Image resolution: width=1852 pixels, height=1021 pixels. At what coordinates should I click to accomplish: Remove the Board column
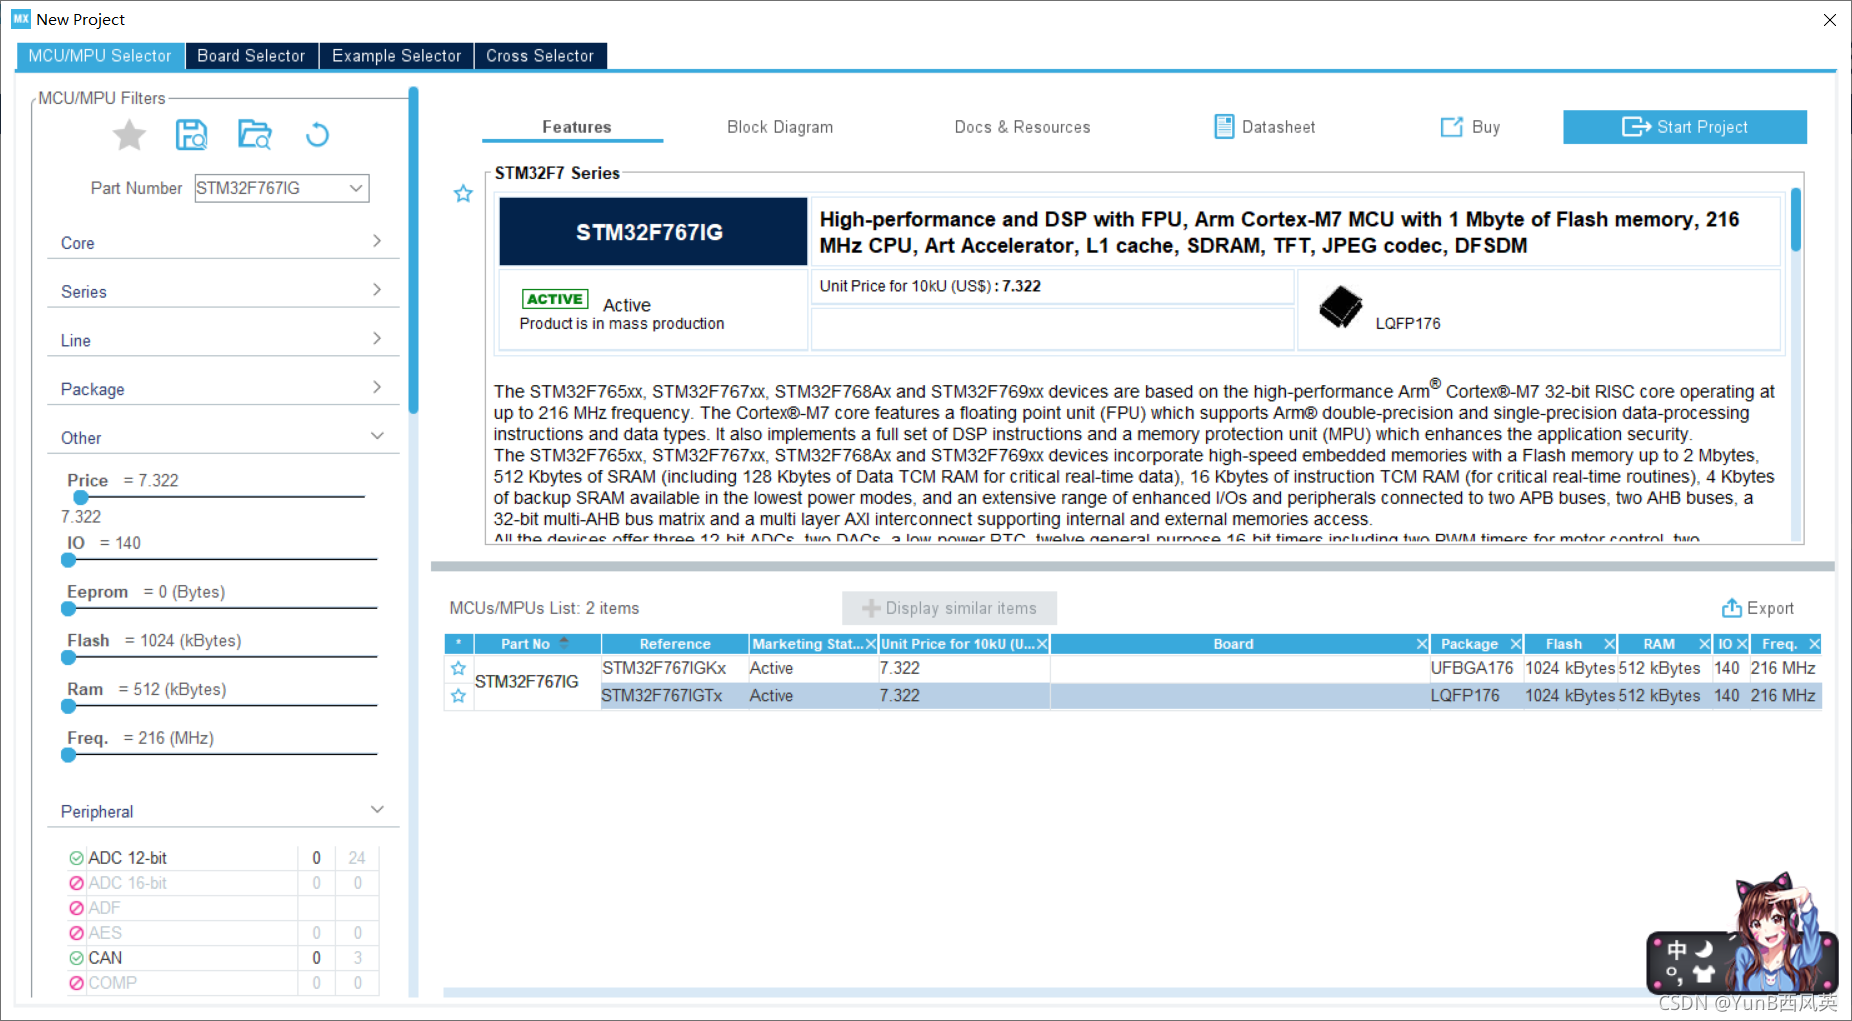pyautogui.click(x=1422, y=644)
